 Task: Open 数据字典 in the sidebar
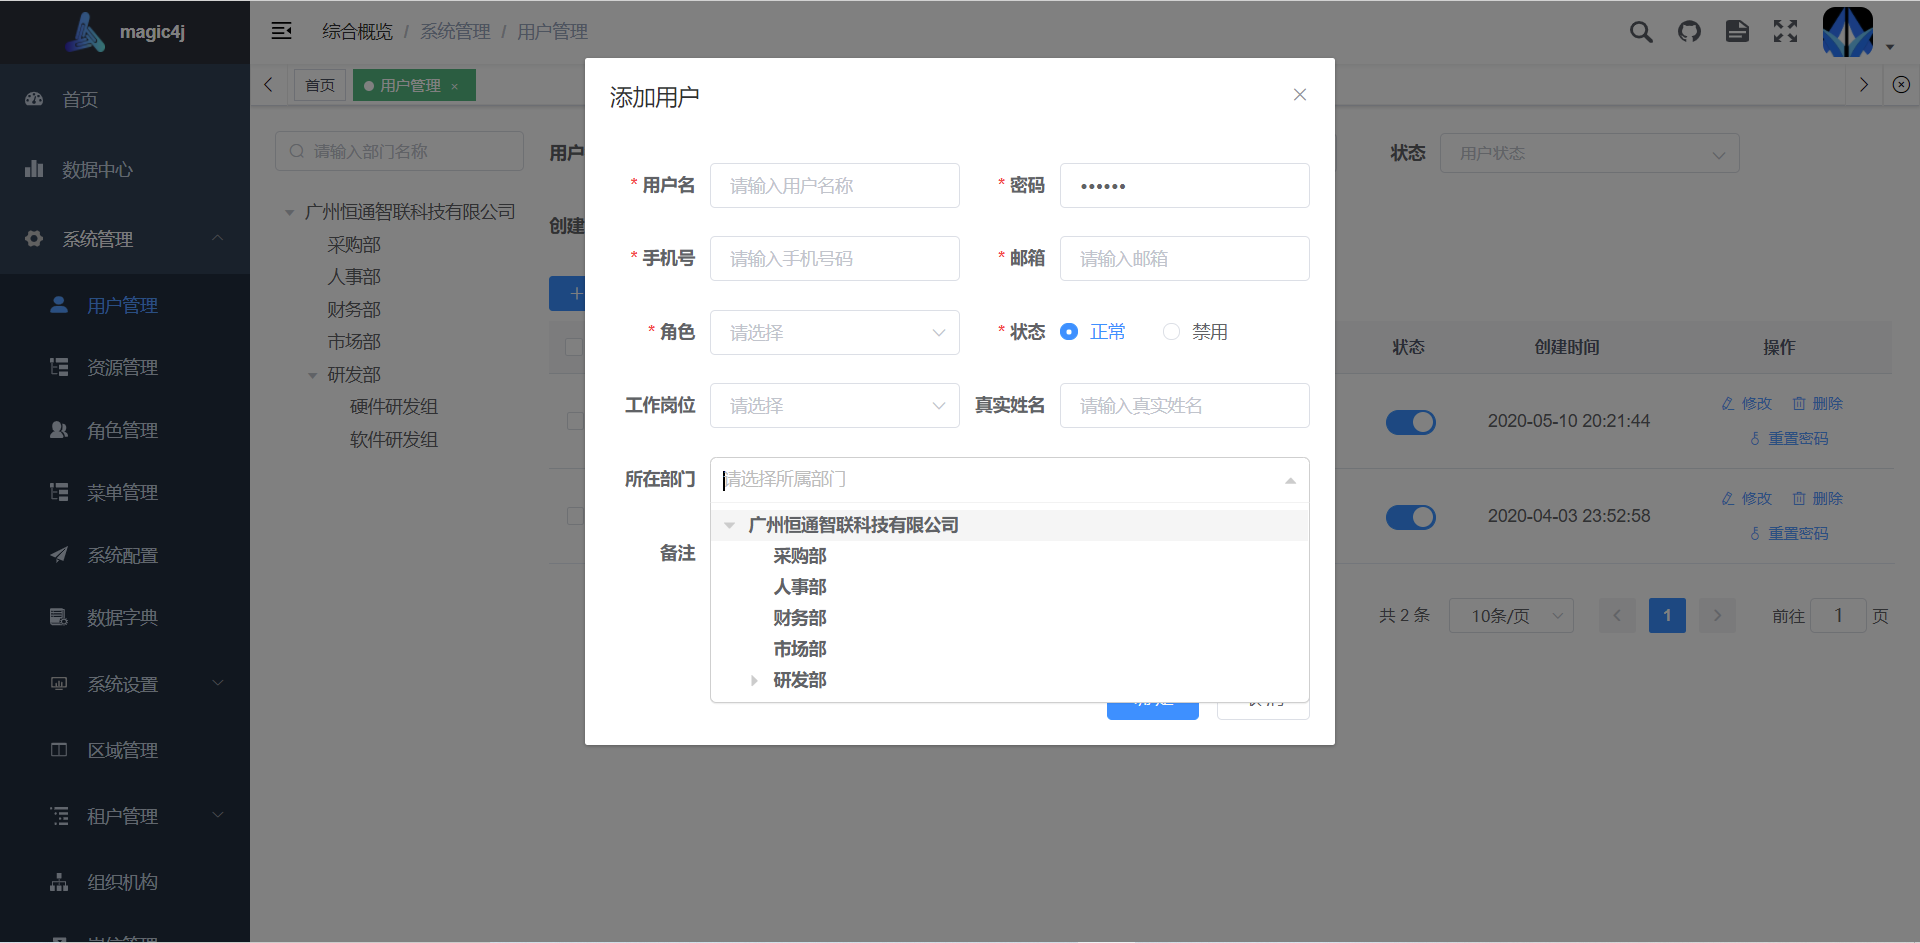click(x=125, y=617)
